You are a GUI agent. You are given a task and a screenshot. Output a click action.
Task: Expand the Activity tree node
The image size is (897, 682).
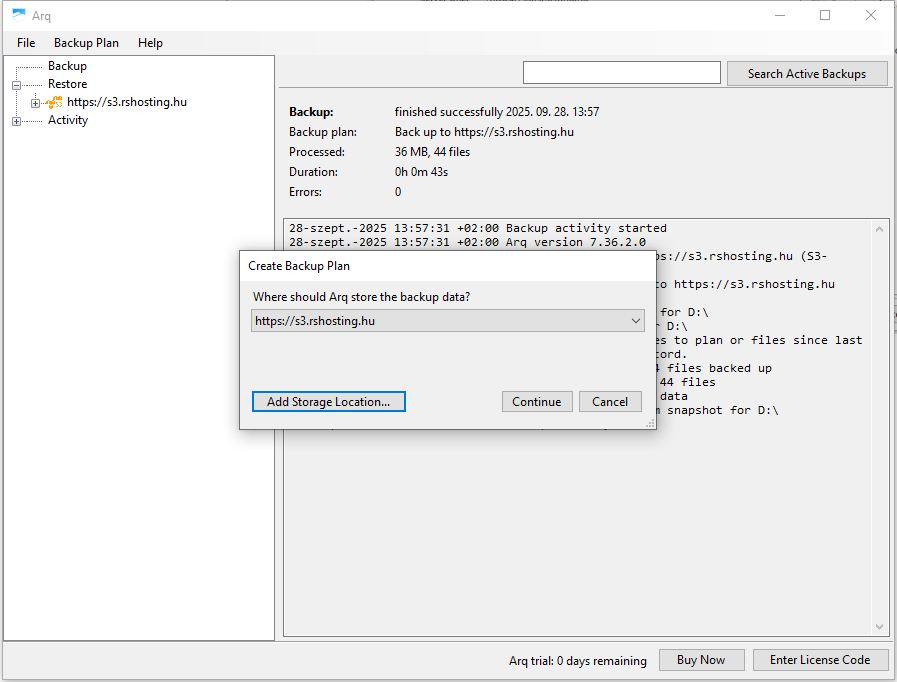(16, 121)
